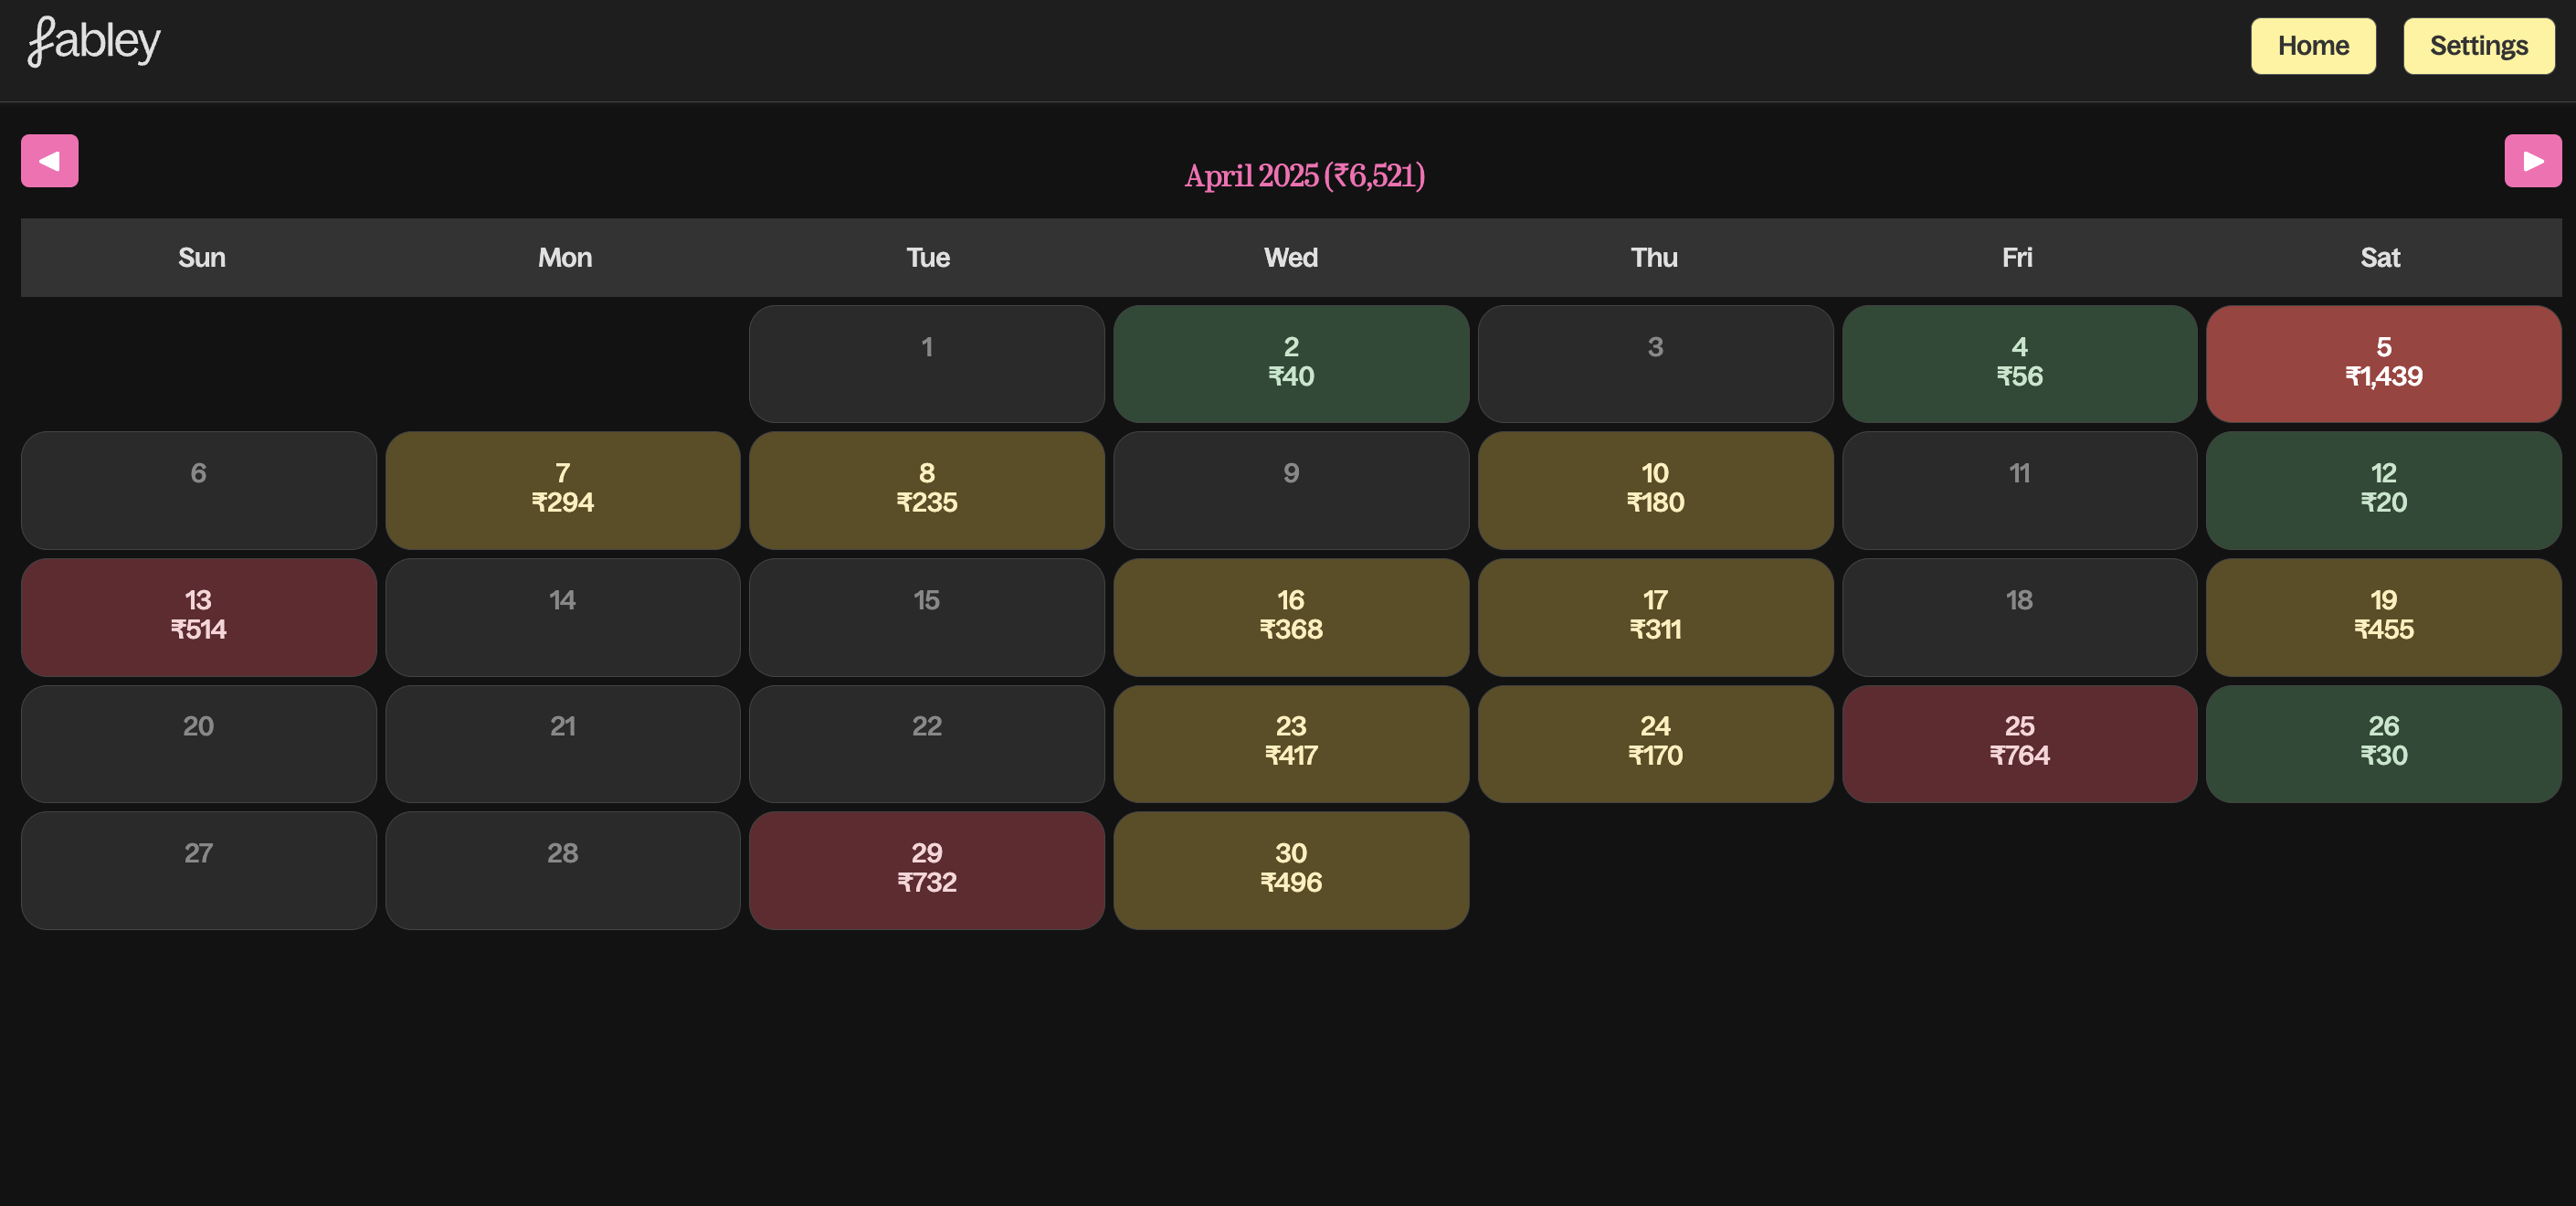Open April 13 with ₹514

coord(198,616)
